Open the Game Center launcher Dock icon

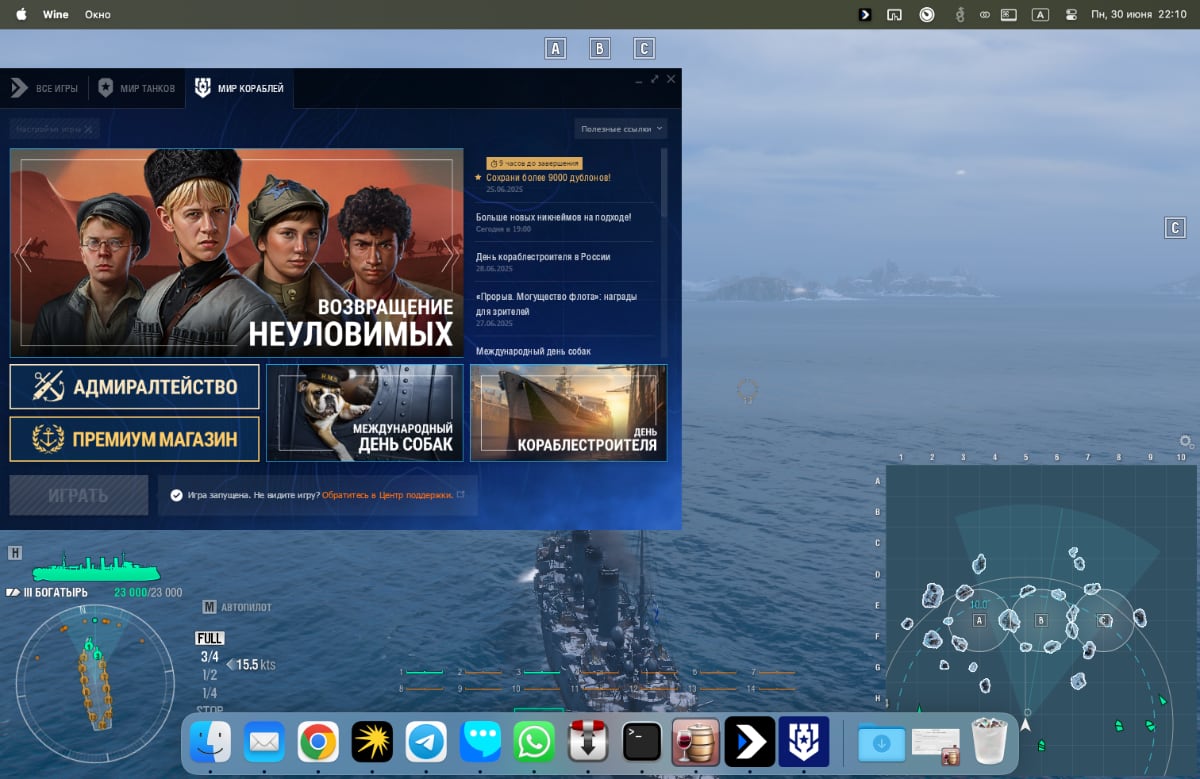point(750,742)
